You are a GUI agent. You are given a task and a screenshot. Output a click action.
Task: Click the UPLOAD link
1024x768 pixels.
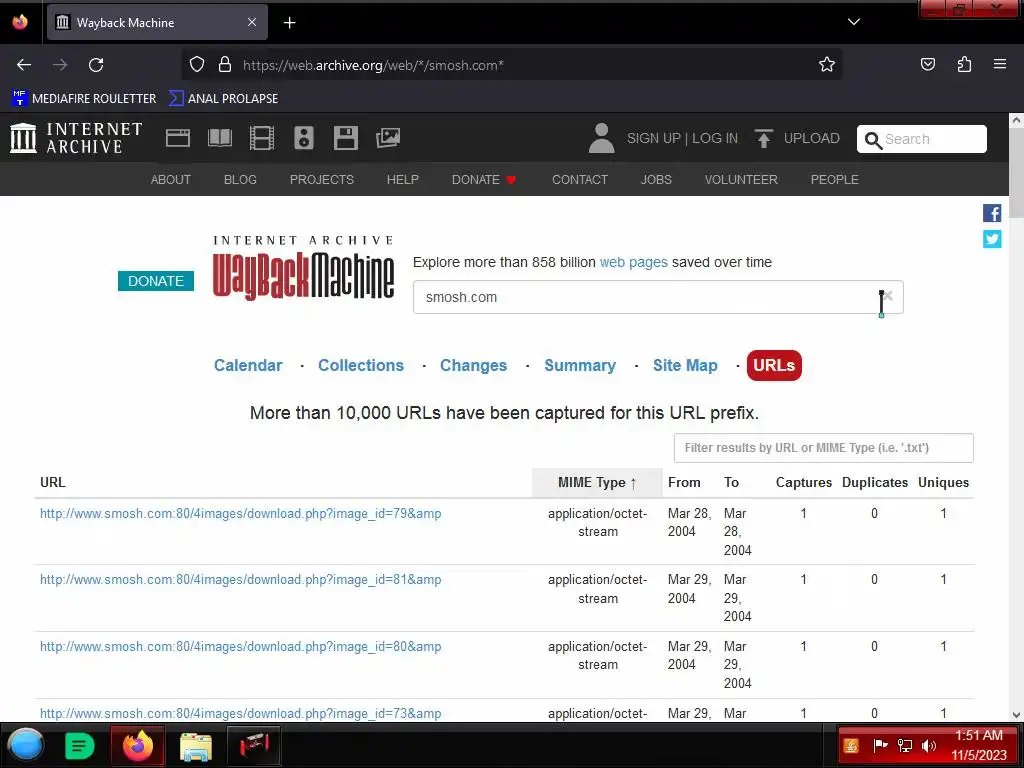click(812, 138)
